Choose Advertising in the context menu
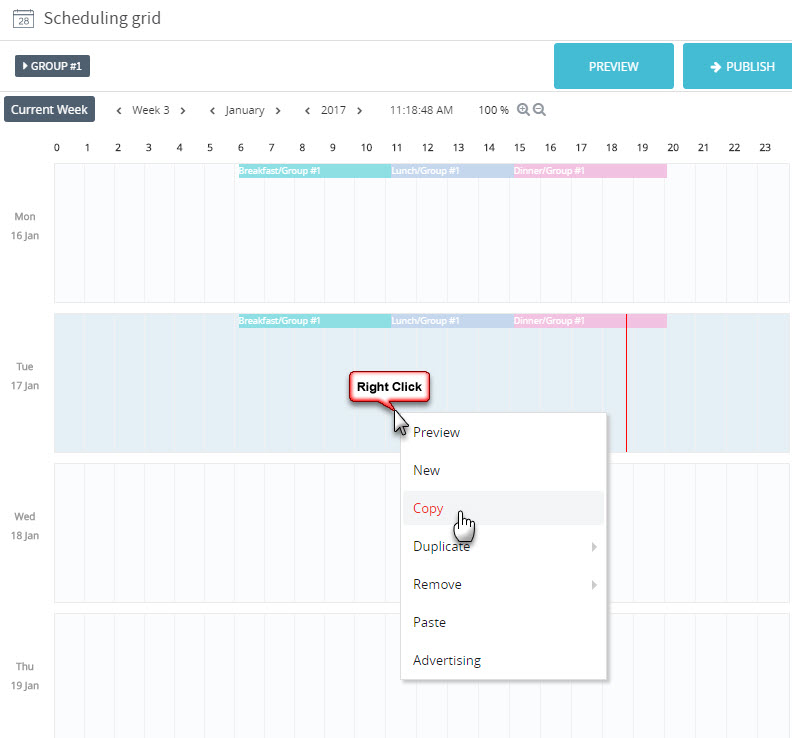The height and width of the screenshot is (738, 792). [x=504, y=660]
